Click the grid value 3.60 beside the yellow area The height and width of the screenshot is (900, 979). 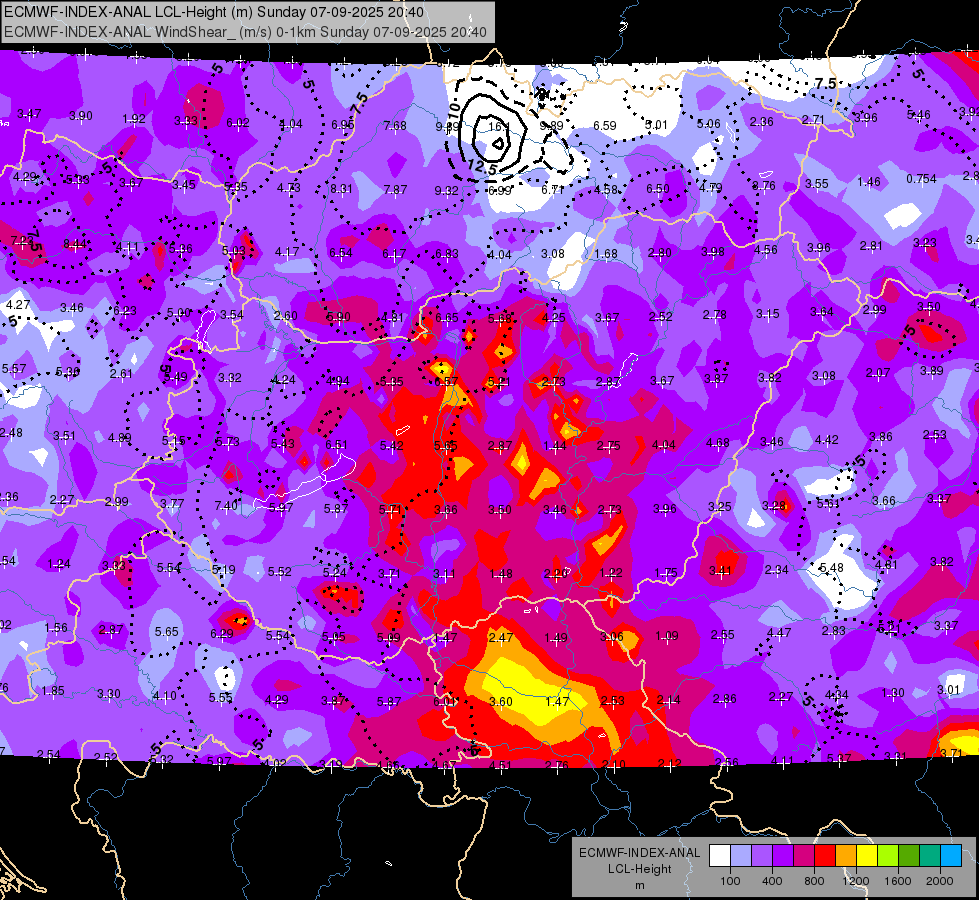coord(501,701)
